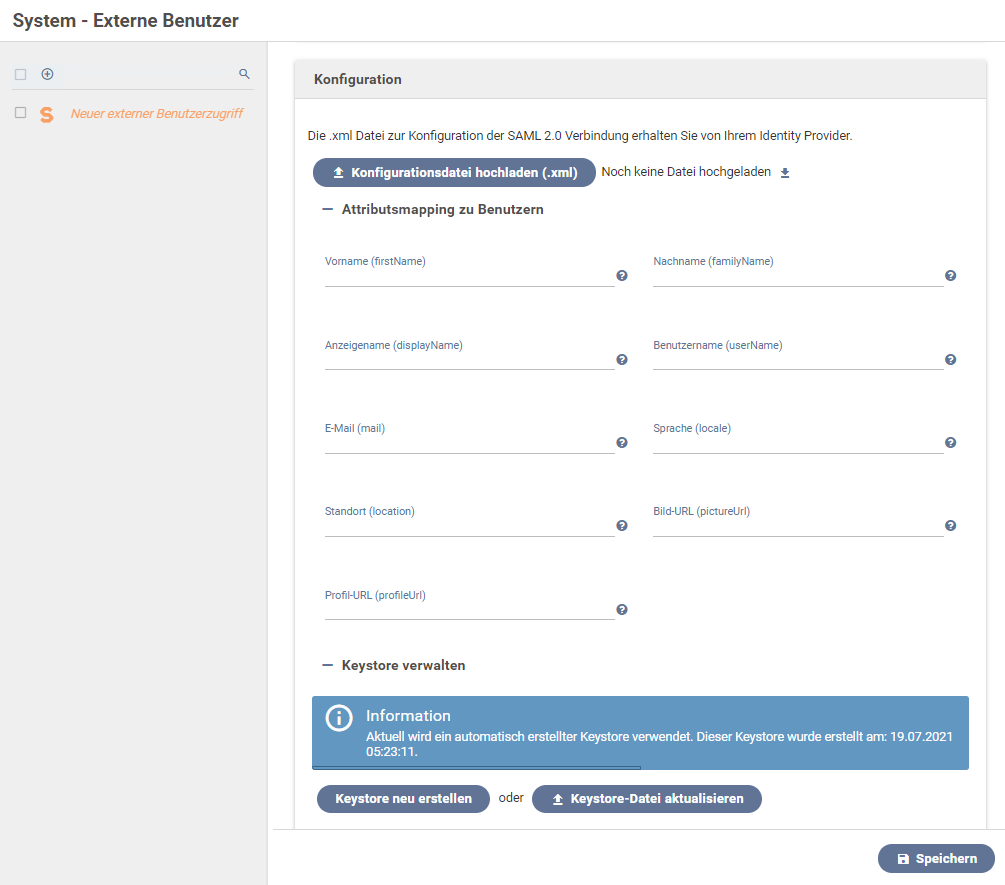This screenshot has width=1005, height=885.
Task: Click the add new entry plus icon
Action: (x=47, y=74)
